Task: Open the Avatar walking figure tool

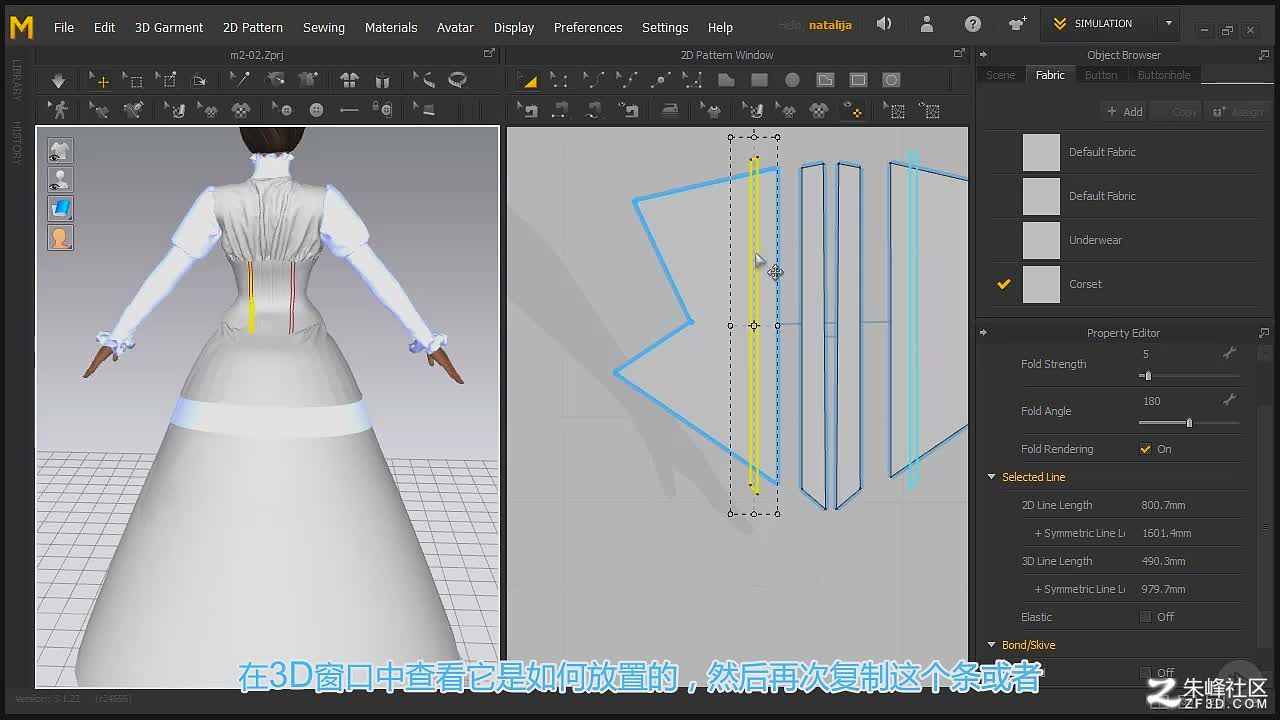Action: (59, 110)
